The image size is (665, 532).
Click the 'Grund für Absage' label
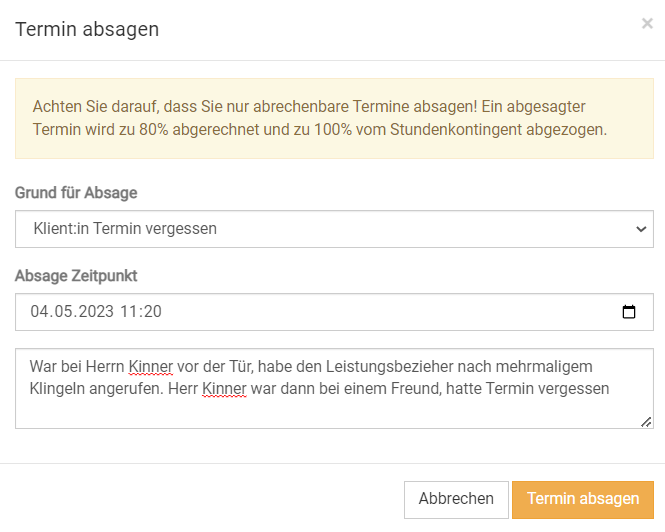tap(76, 192)
